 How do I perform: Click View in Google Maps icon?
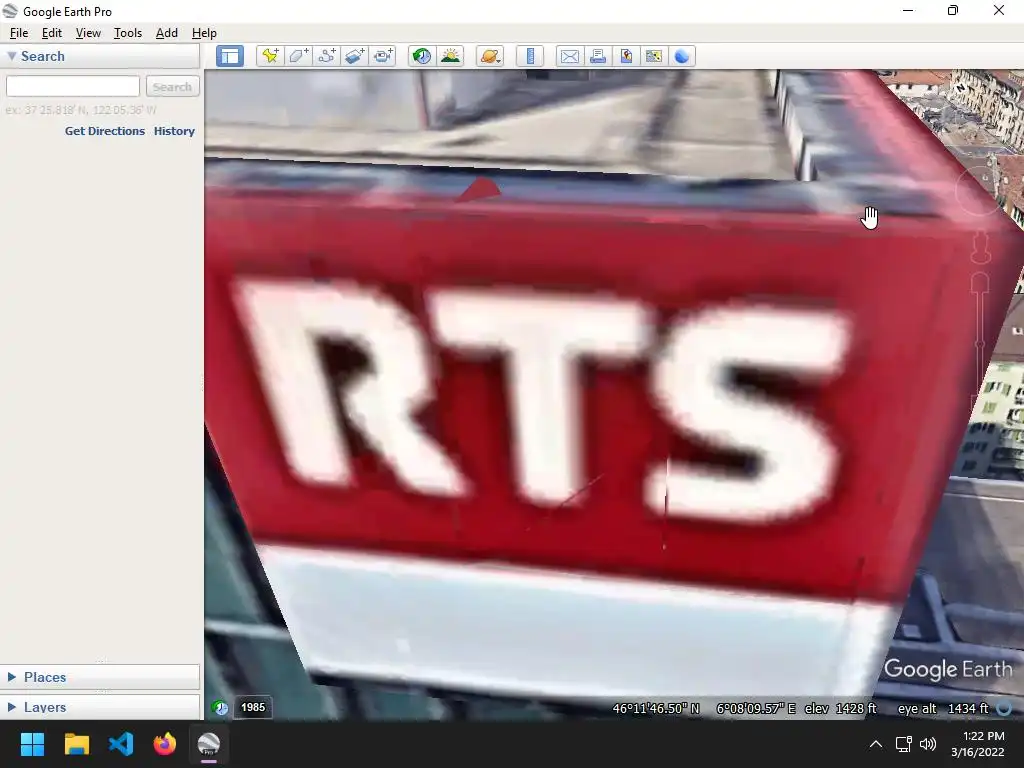click(x=654, y=56)
